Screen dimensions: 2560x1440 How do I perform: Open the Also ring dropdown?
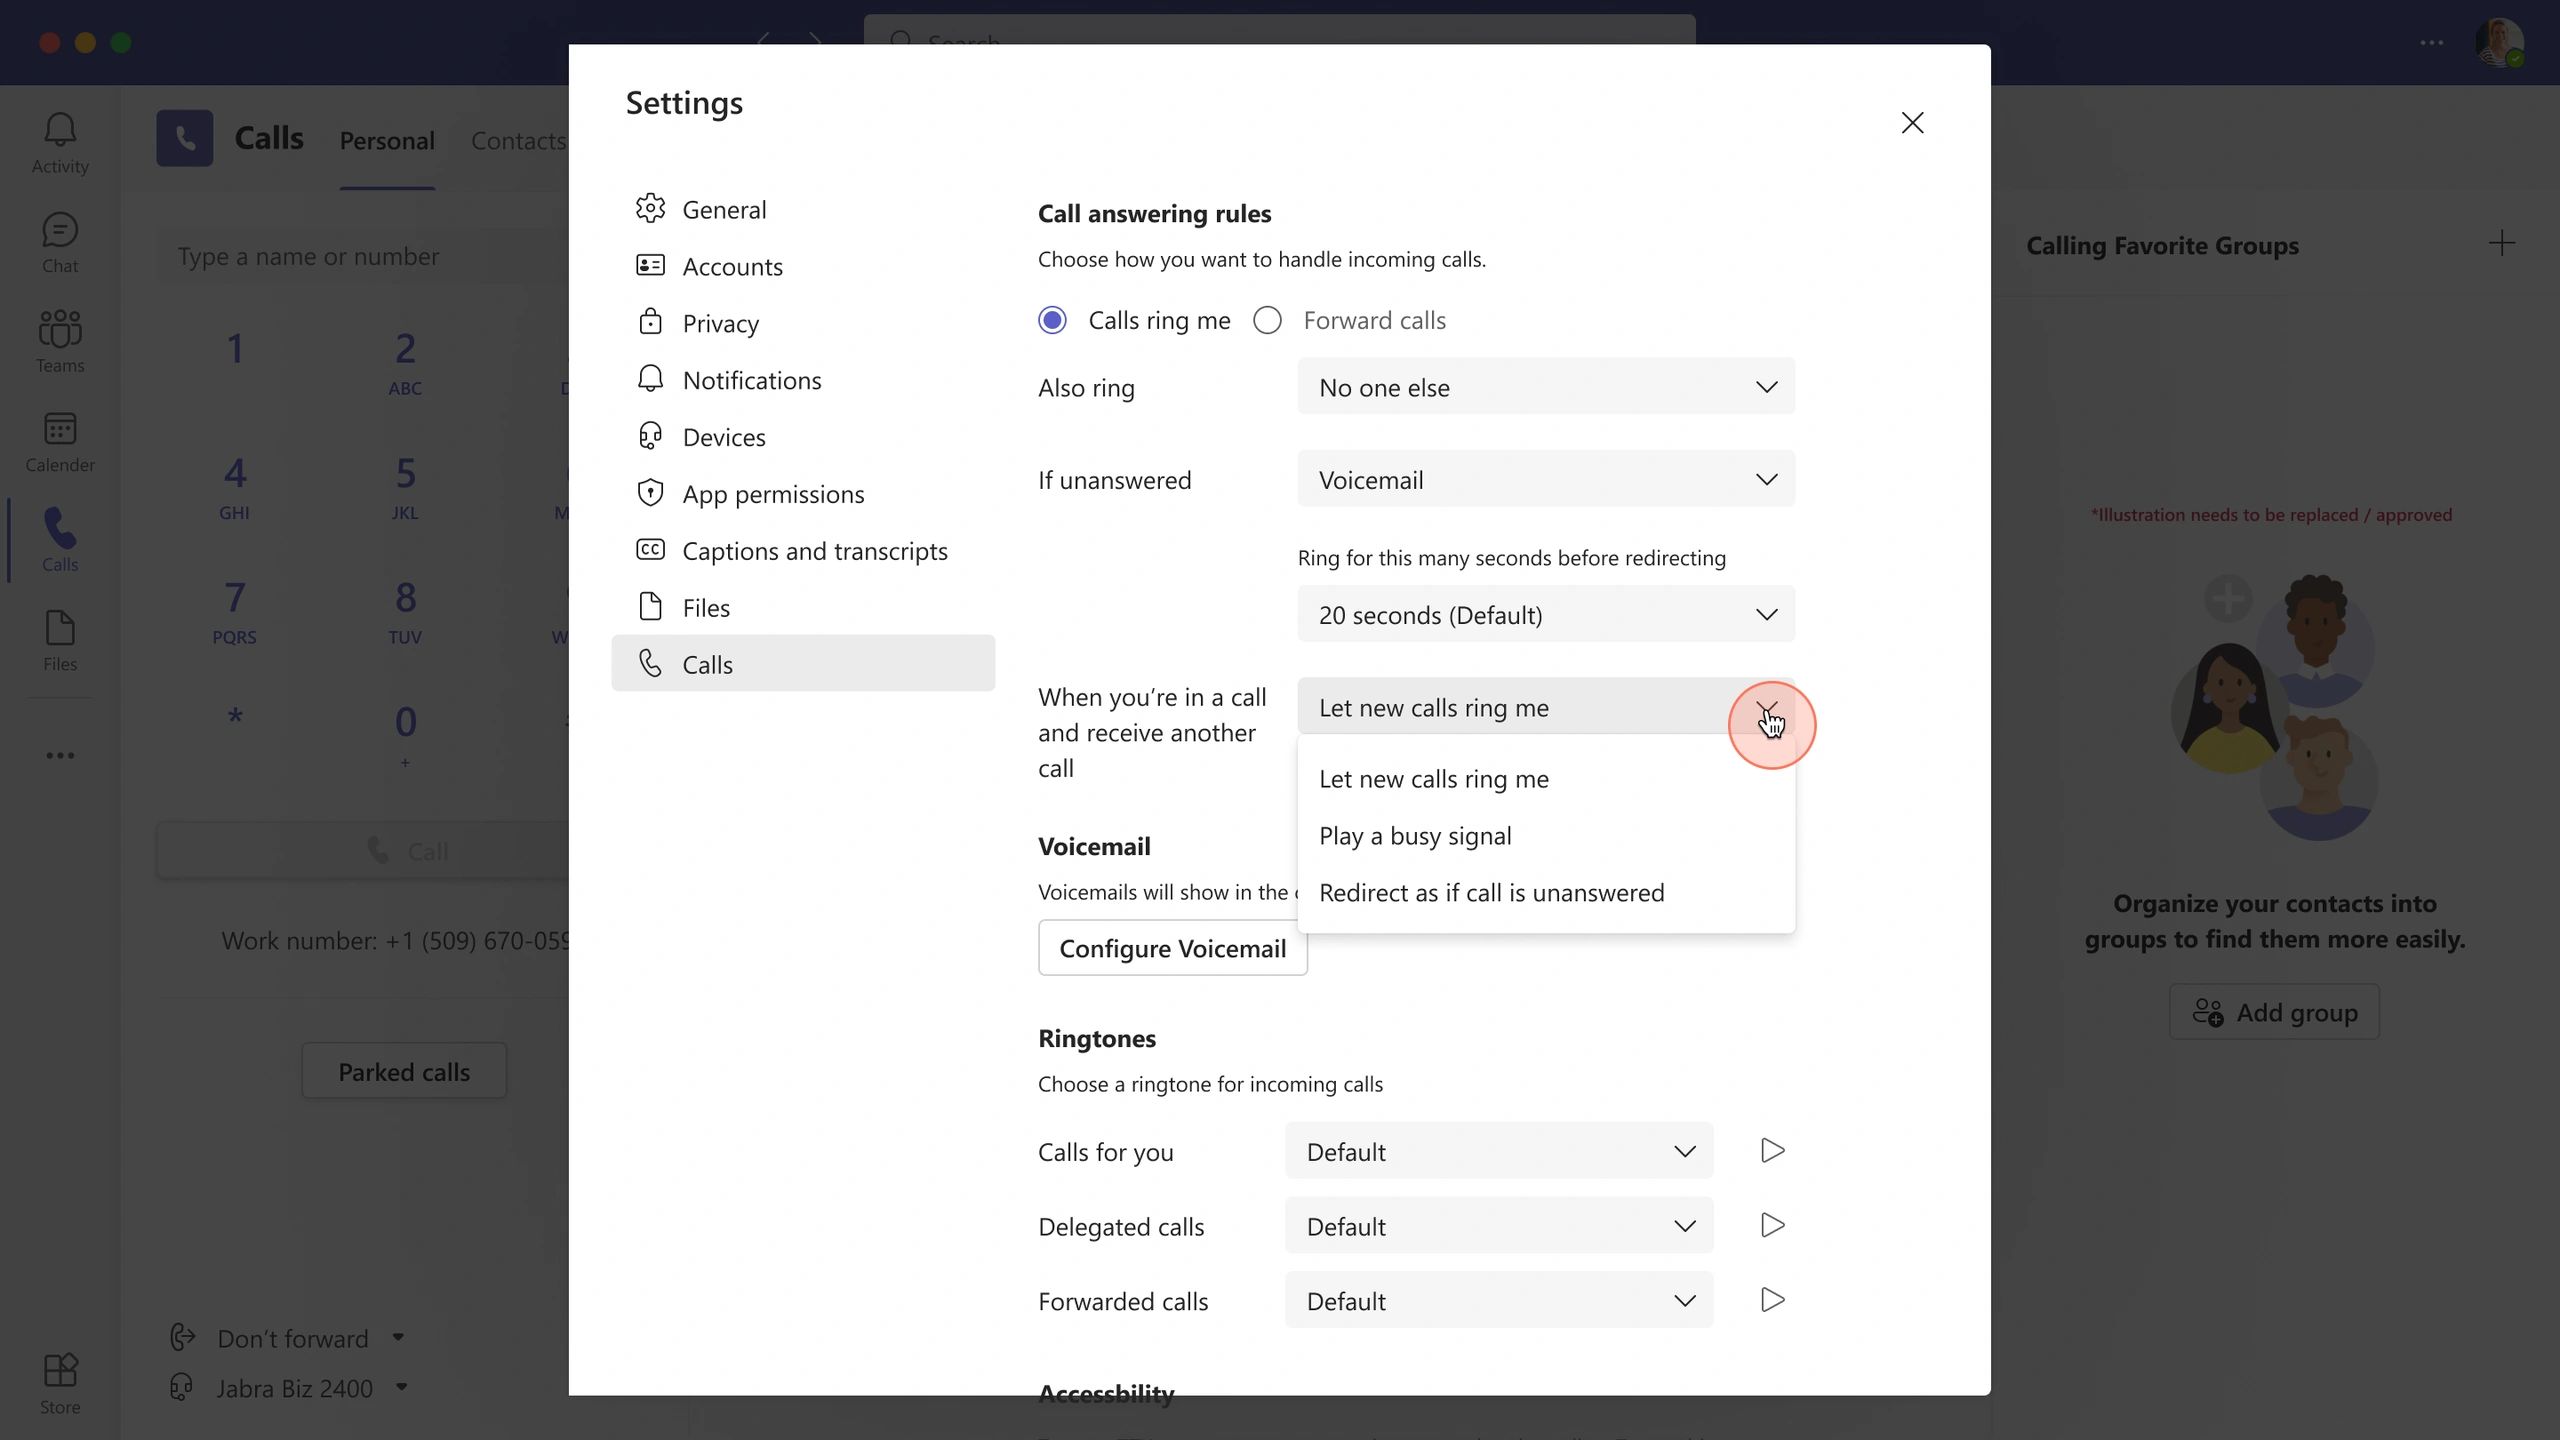[x=1545, y=387]
